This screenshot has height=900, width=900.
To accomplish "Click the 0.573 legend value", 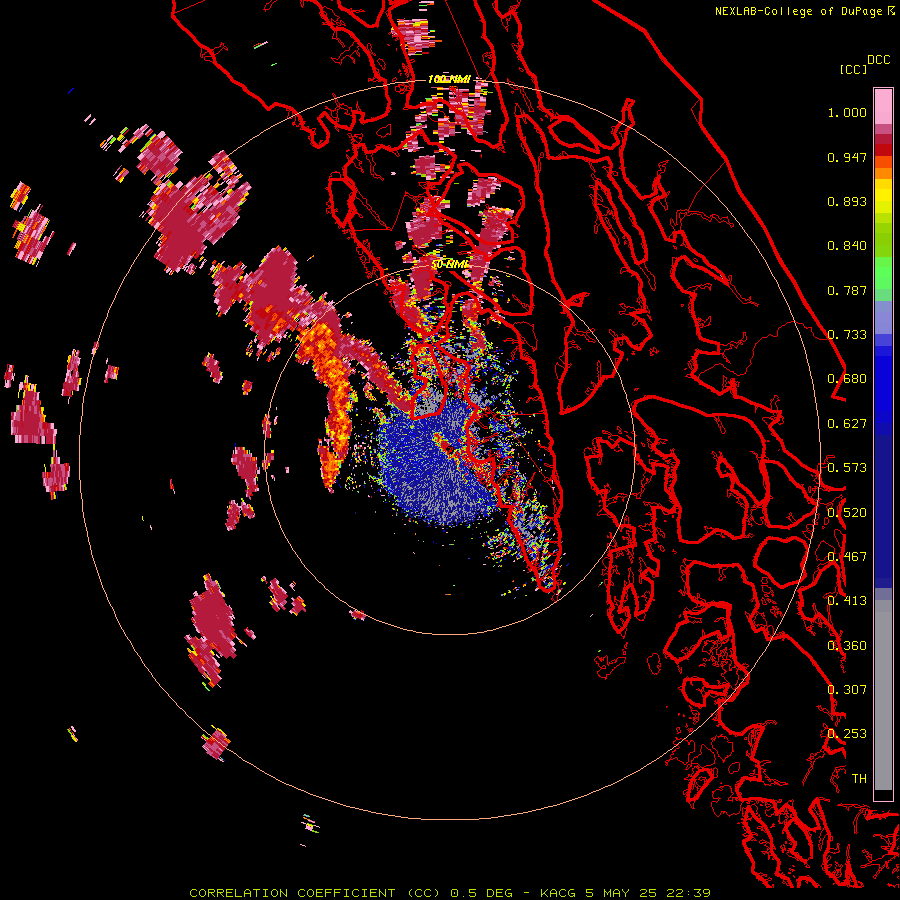I will click(847, 468).
